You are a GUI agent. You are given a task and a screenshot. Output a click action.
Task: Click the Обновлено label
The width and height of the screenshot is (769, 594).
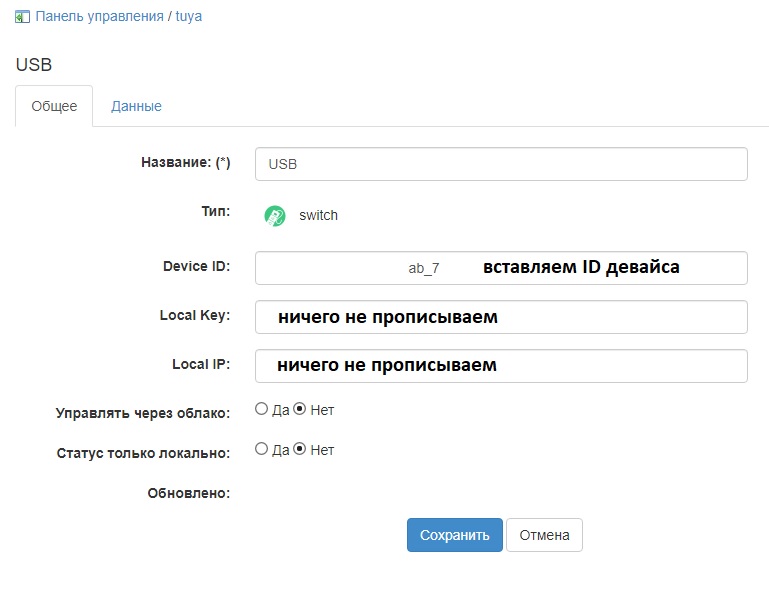(189, 493)
